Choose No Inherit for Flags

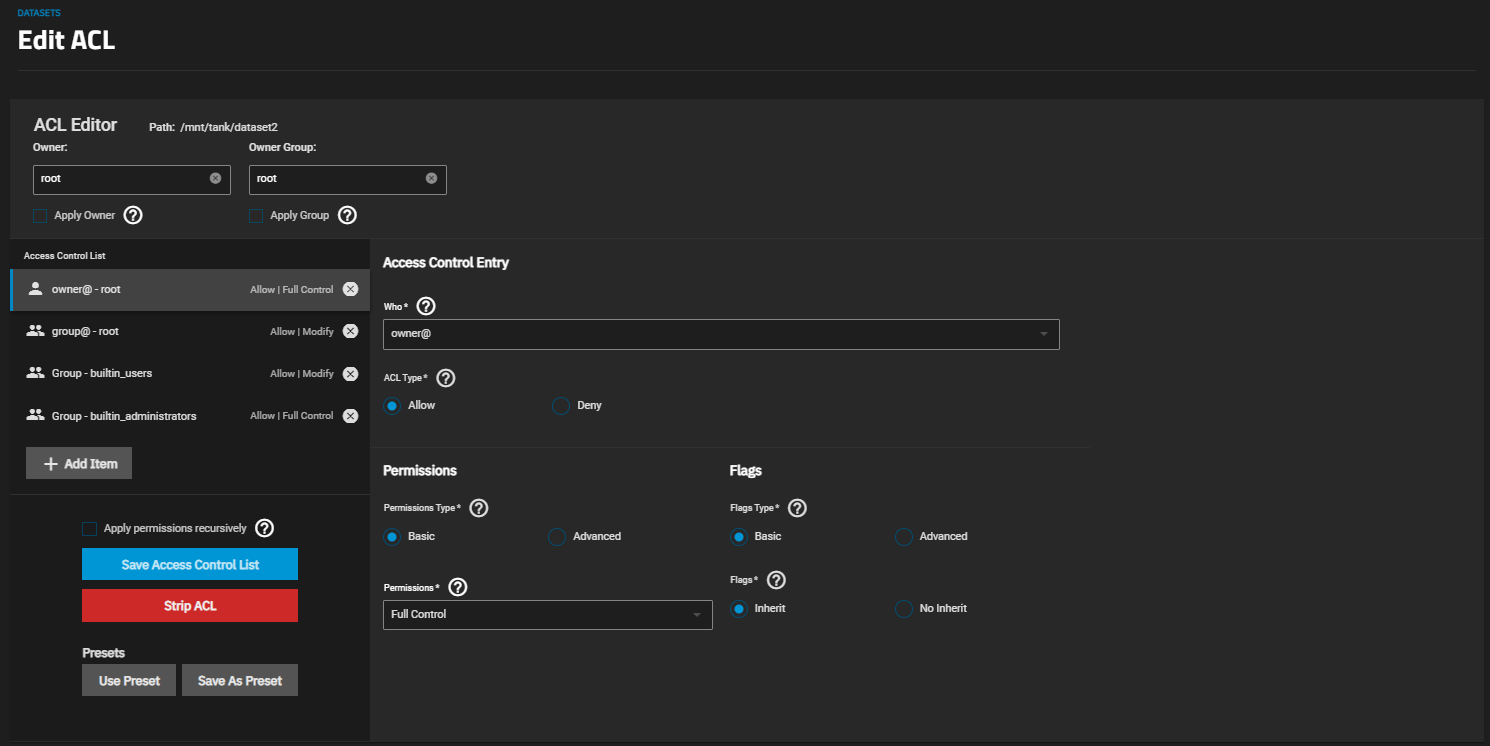(904, 609)
